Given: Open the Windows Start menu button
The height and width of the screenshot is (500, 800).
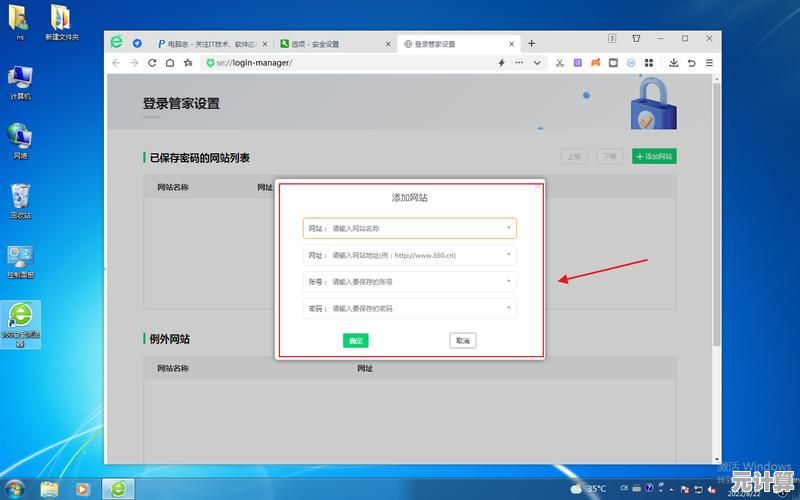Looking at the screenshot, I should [14, 489].
